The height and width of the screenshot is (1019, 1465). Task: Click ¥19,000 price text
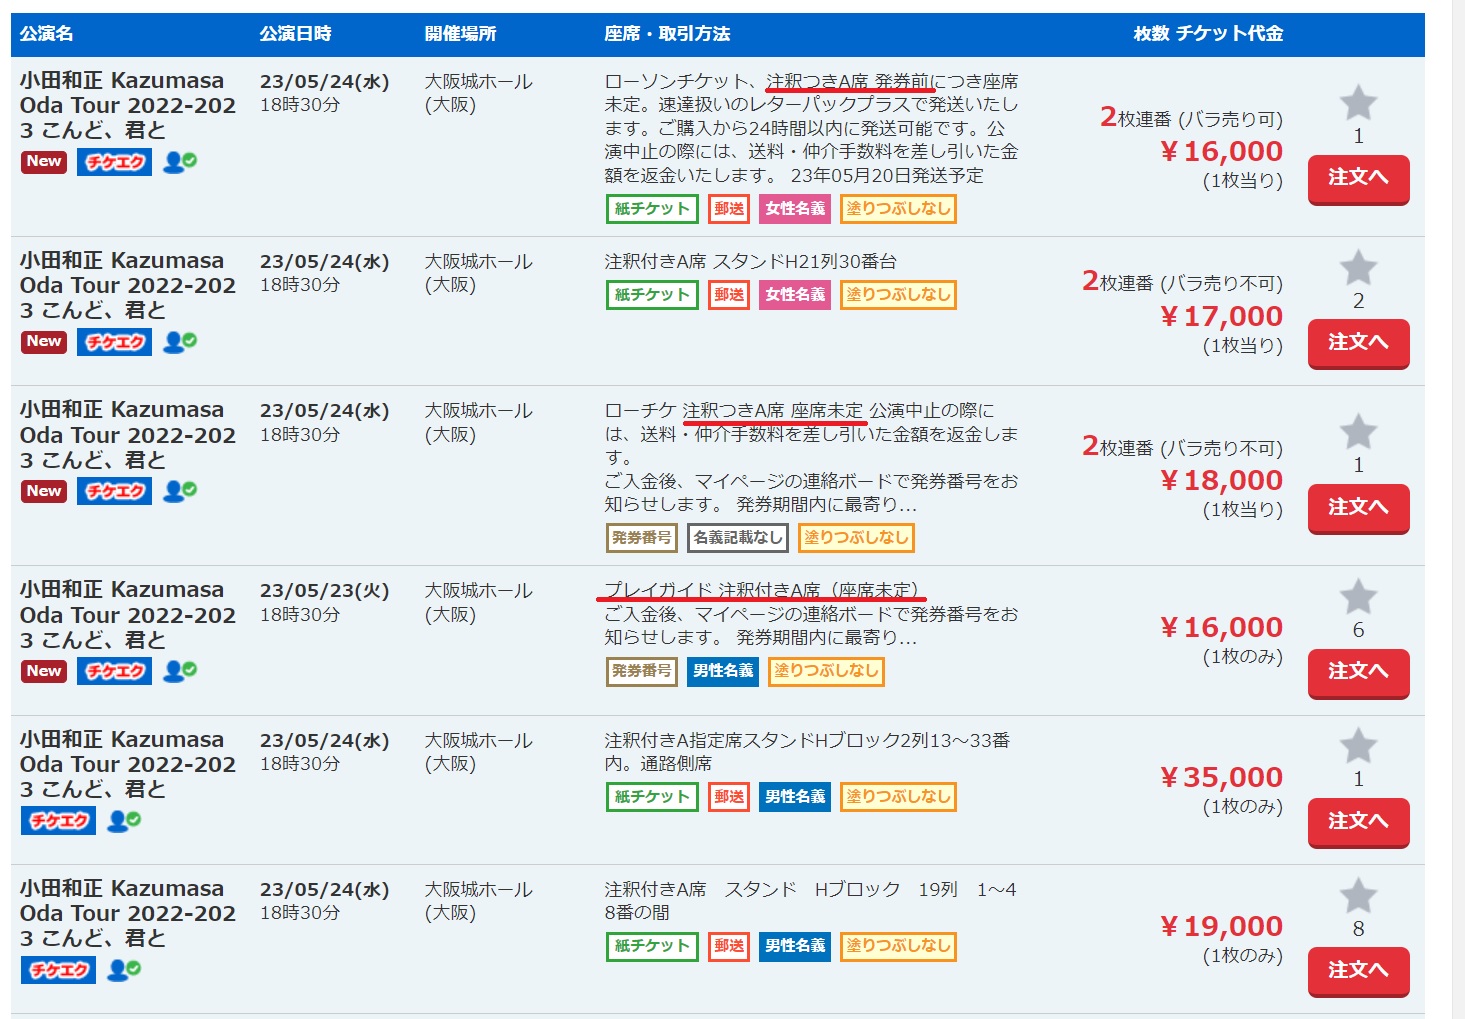(x=1221, y=926)
